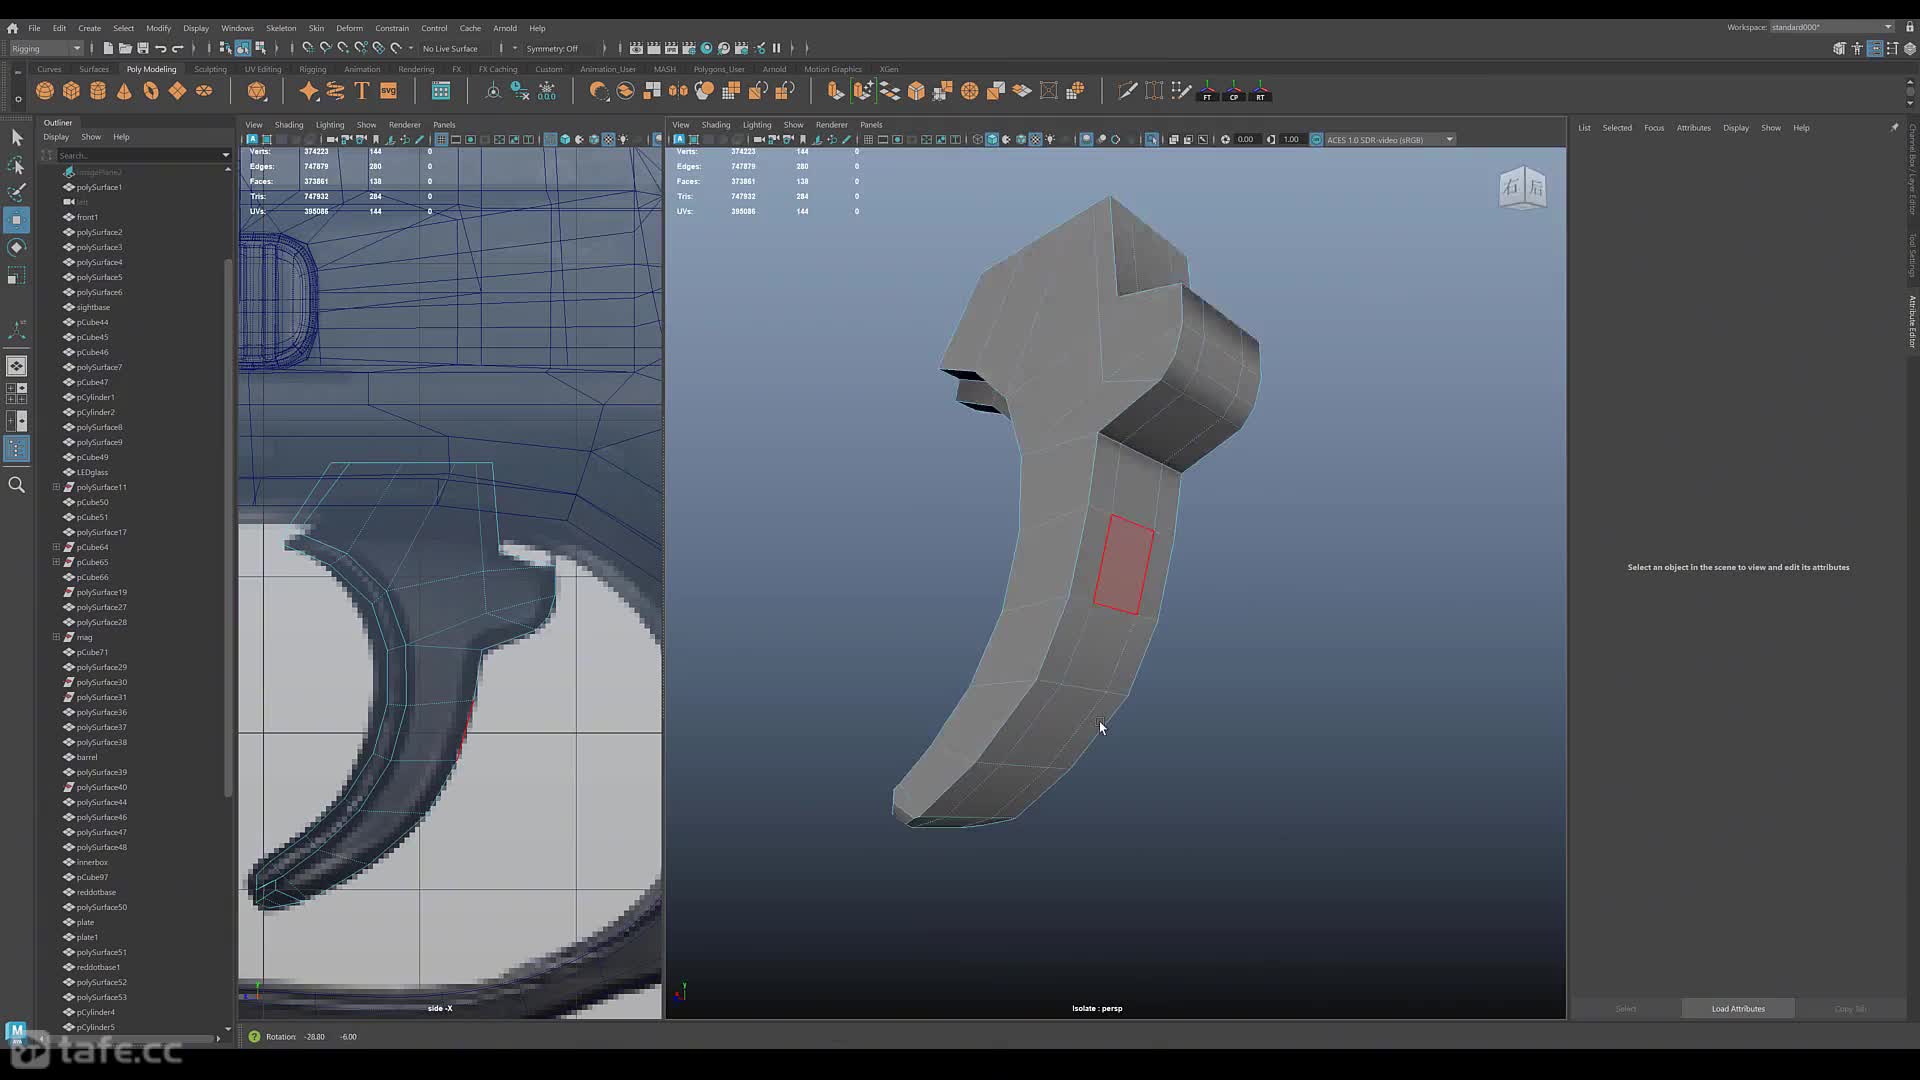Screen dimensions: 1920x1080
Task: Open the Modify menu
Action: coord(158,28)
